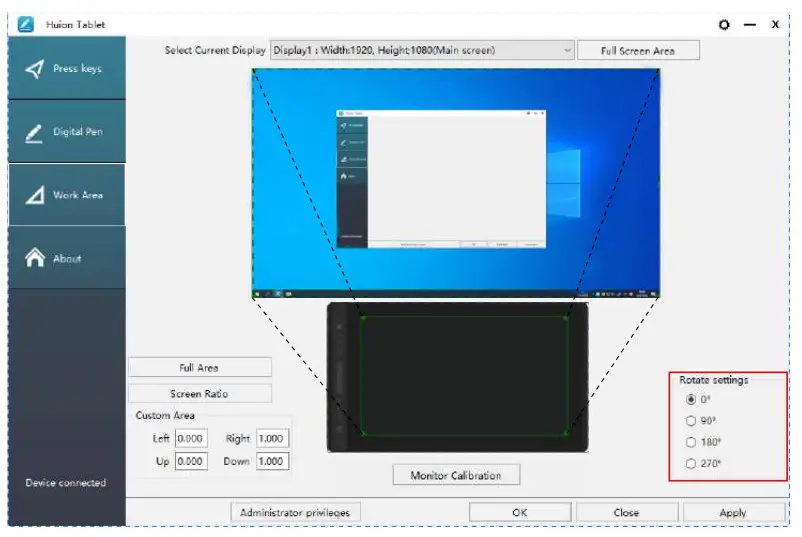Click the Screen Ratio button
Image resolution: width=802 pixels, height=537 pixels.
(199, 394)
